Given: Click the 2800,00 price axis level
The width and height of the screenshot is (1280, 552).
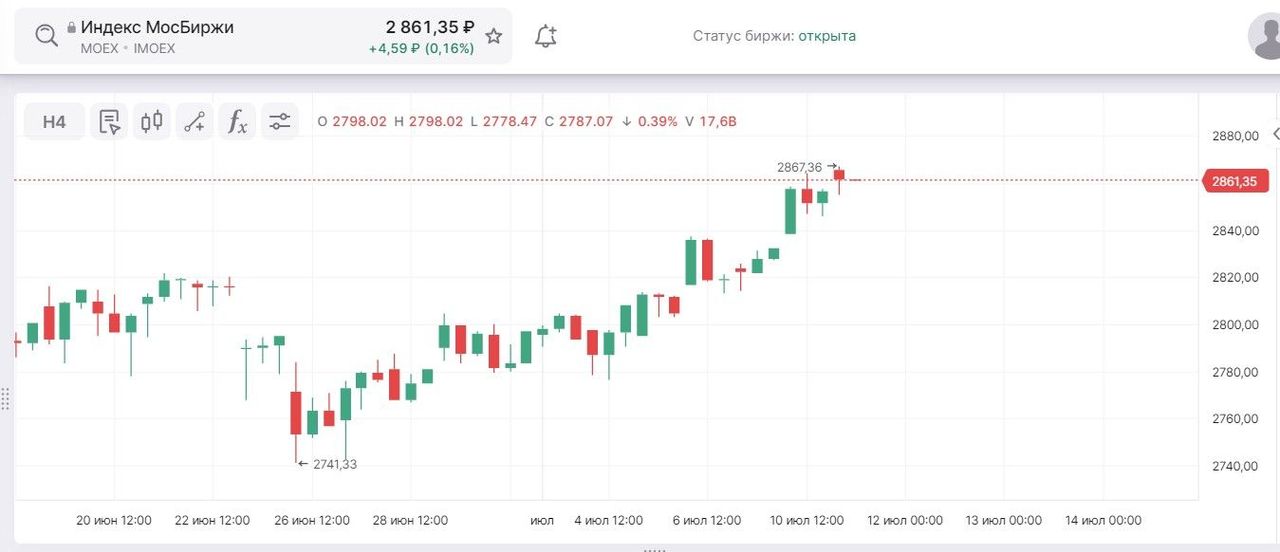Looking at the screenshot, I should pyautogui.click(x=1234, y=325).
